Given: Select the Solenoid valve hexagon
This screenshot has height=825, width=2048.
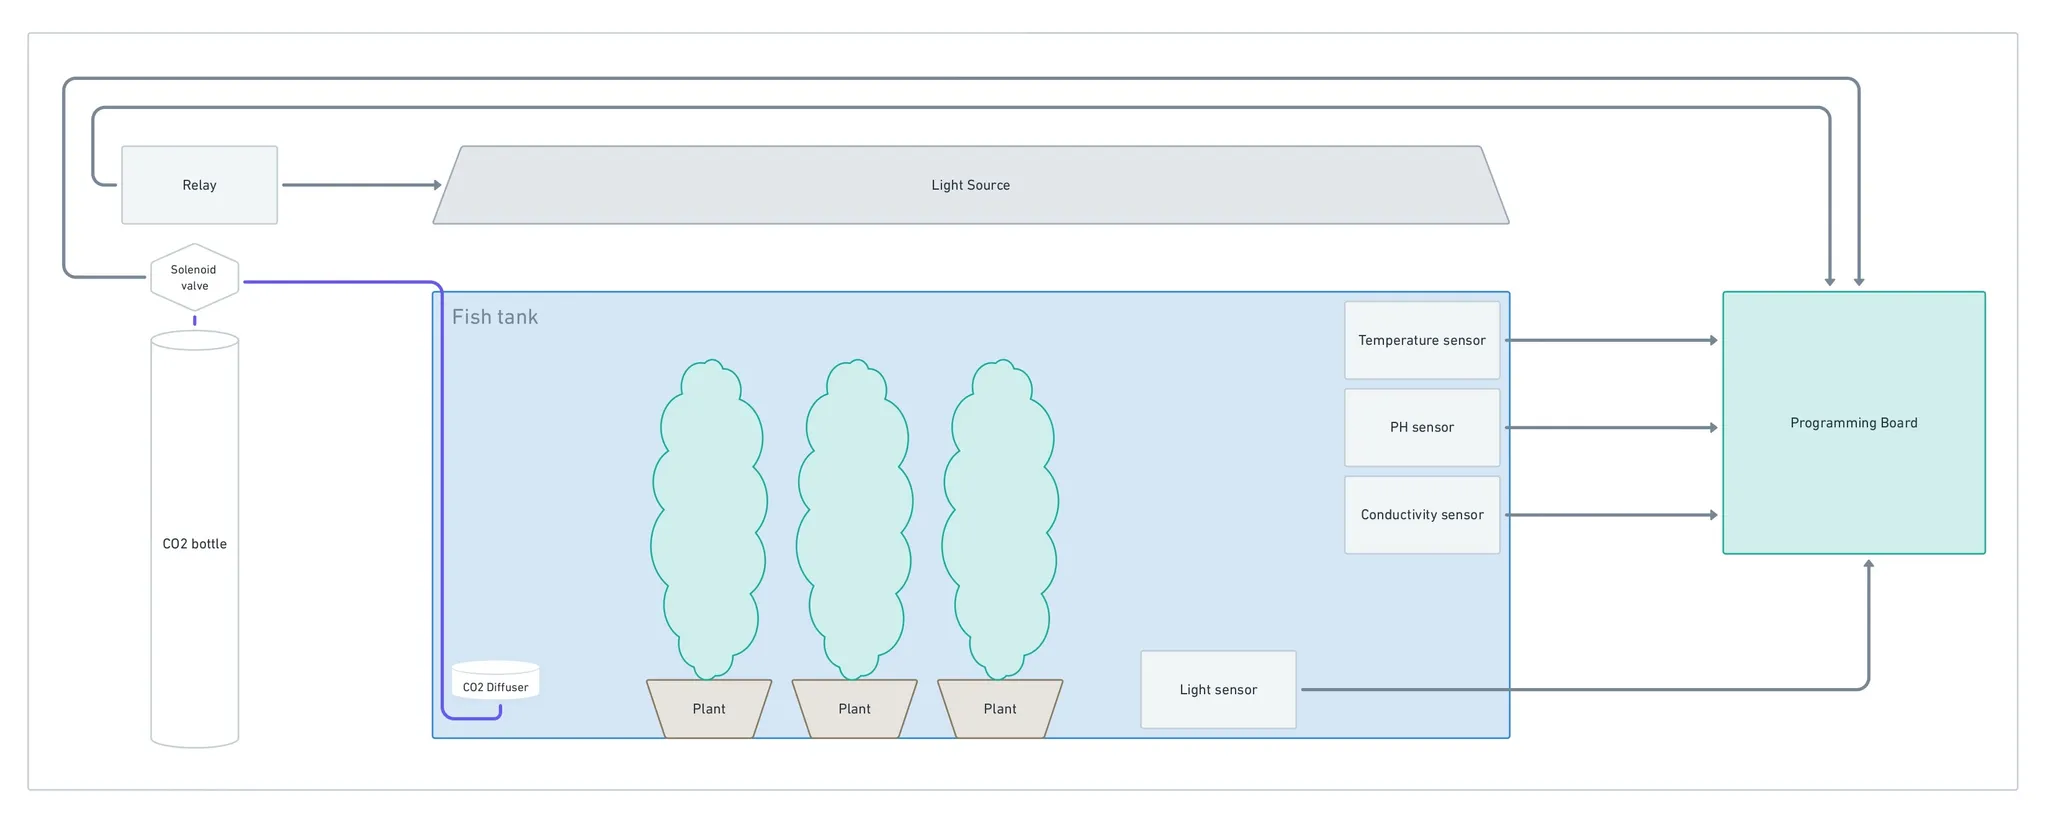Looking at the screenshot, I should click(194, 277).
